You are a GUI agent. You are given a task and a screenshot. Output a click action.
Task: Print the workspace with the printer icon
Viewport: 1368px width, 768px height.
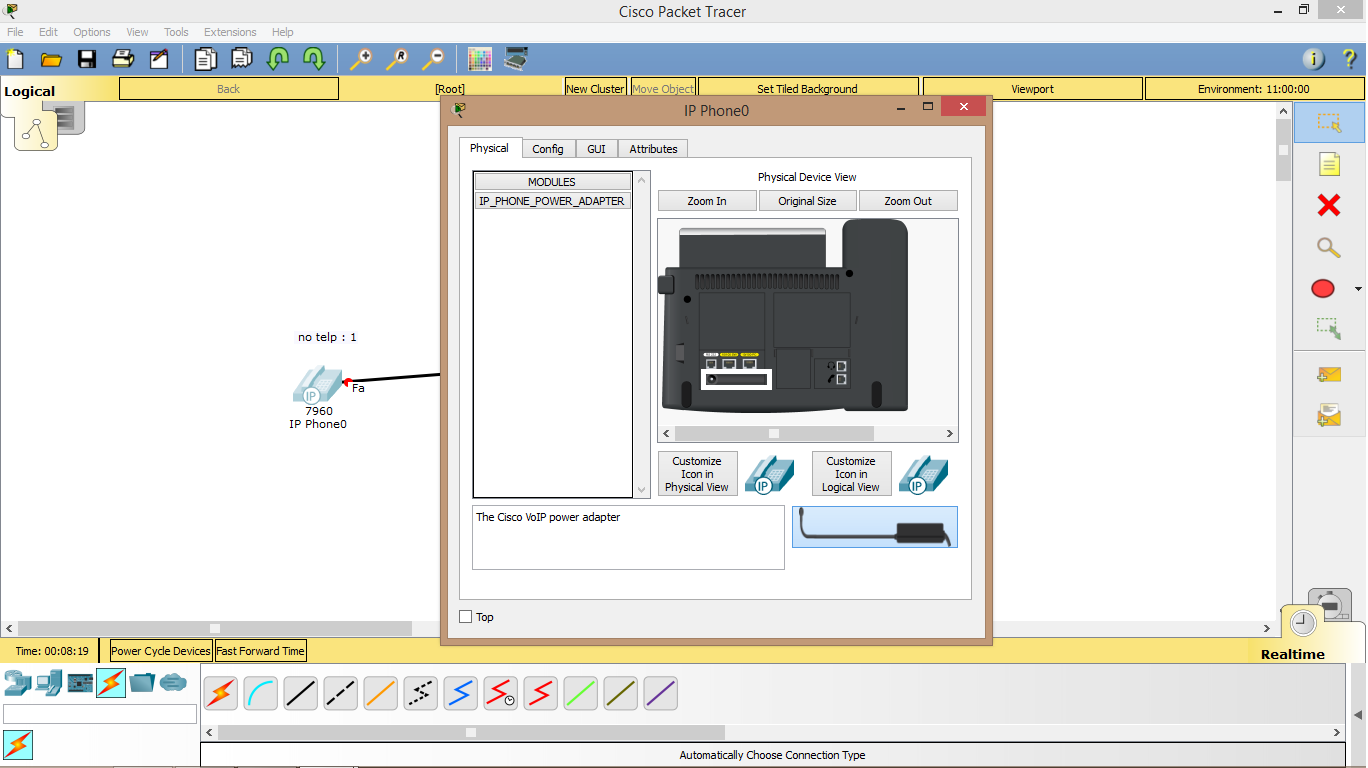pos(123,59)
